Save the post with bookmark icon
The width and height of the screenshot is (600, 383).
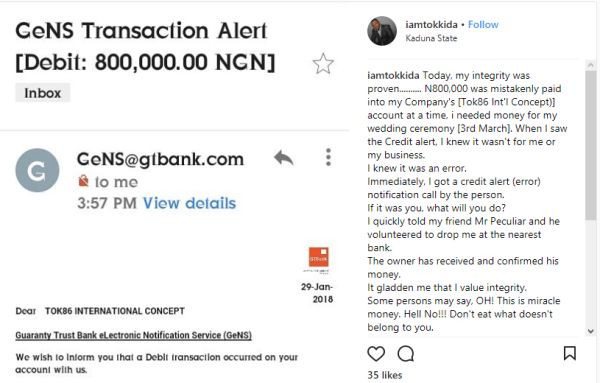tap(570, 353)
